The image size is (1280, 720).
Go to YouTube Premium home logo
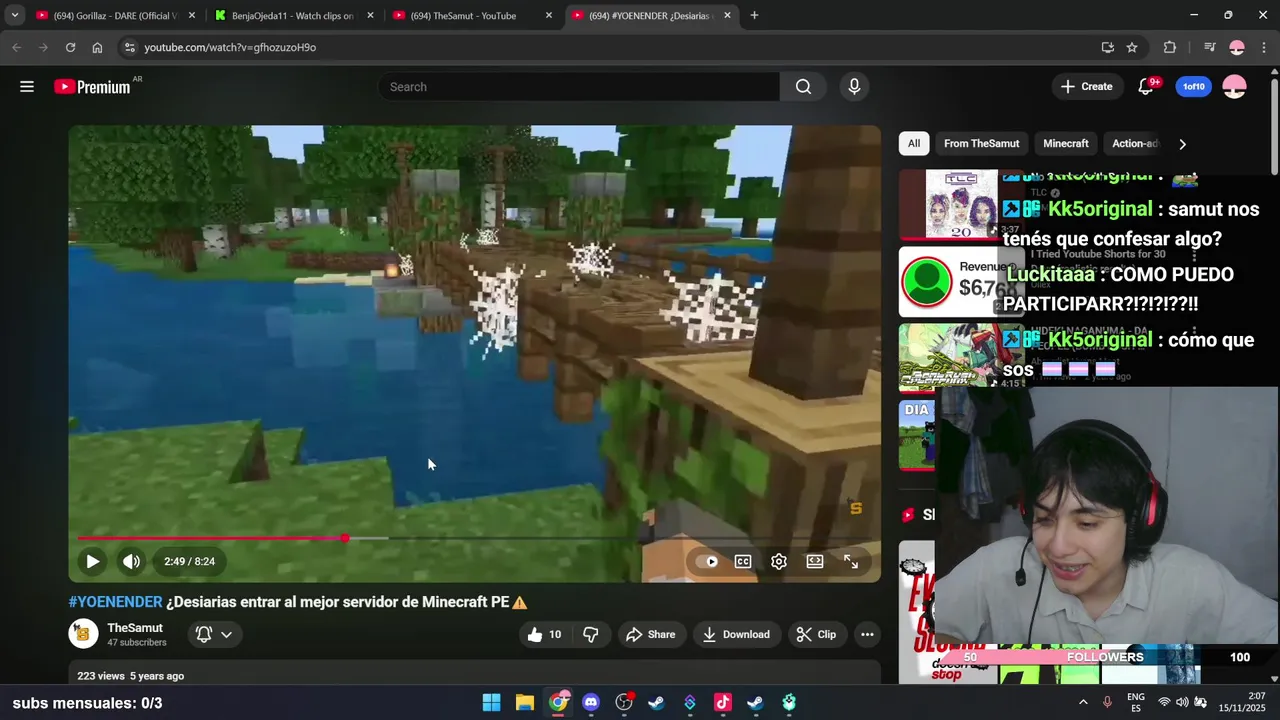tap(93, 87)
